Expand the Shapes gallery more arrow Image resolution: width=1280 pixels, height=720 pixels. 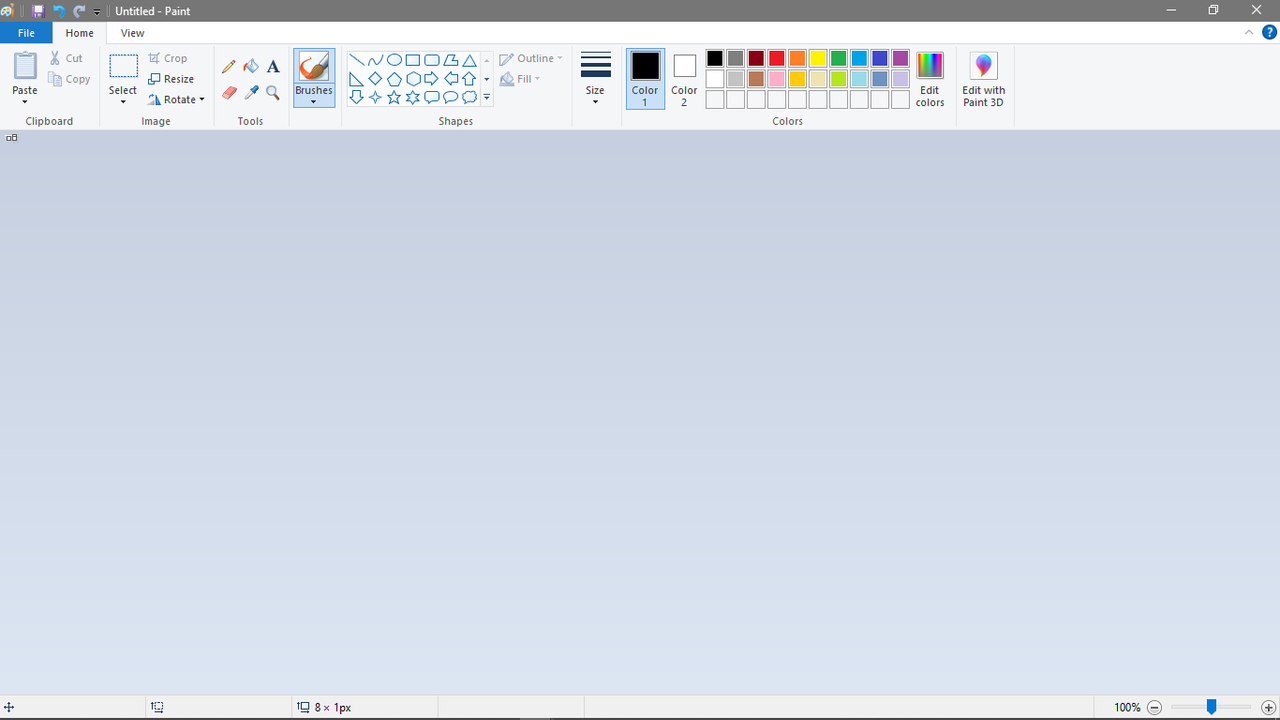[487, 98]
